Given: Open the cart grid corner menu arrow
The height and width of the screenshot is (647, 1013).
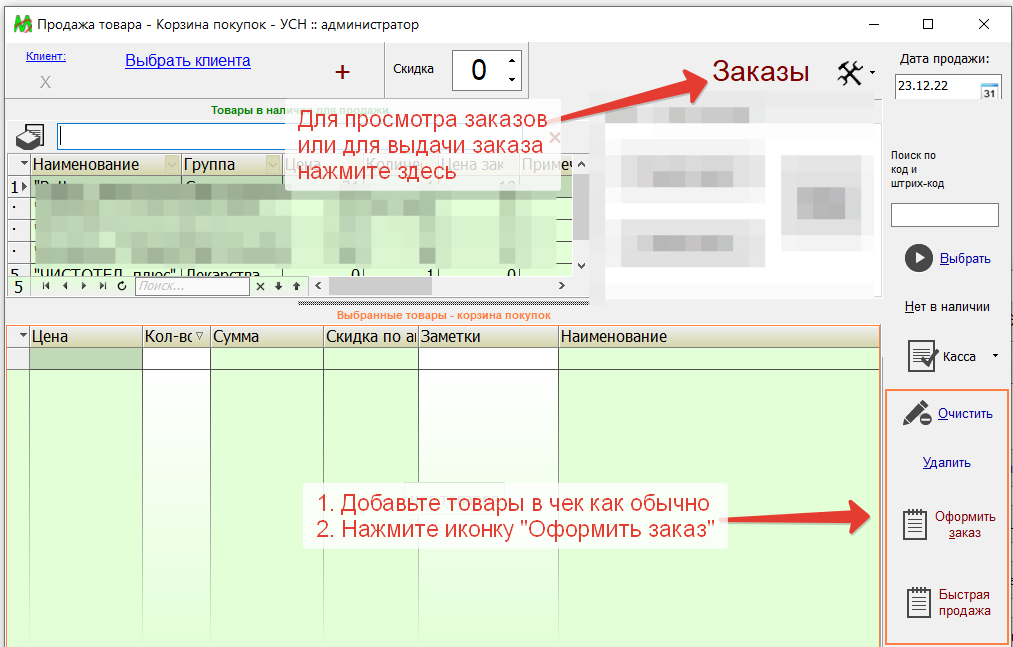Looking at the screenshot, I should pyautogui.click(x=24, y=335).
